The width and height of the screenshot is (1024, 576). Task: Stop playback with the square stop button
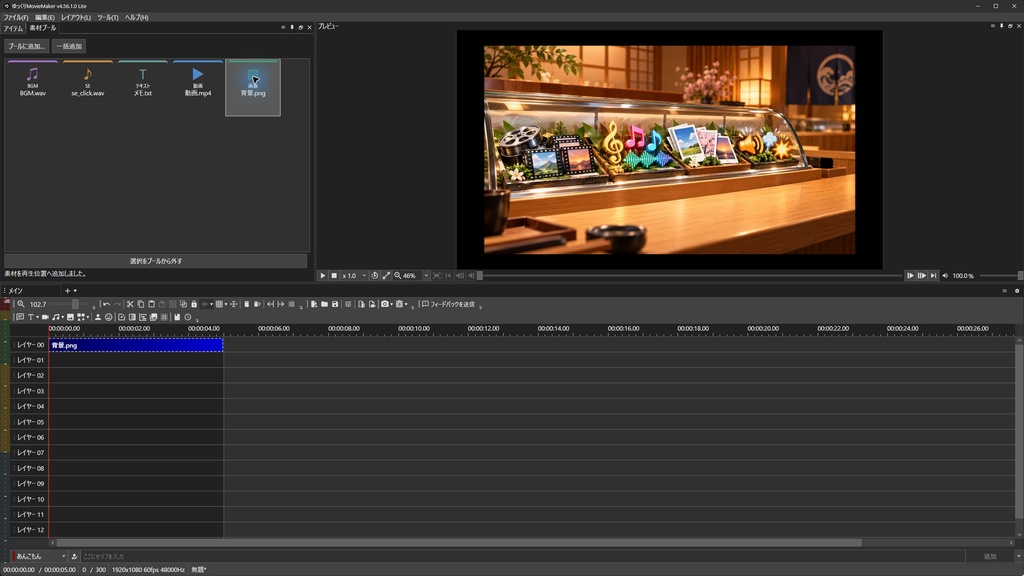click(x=334, y=276)
